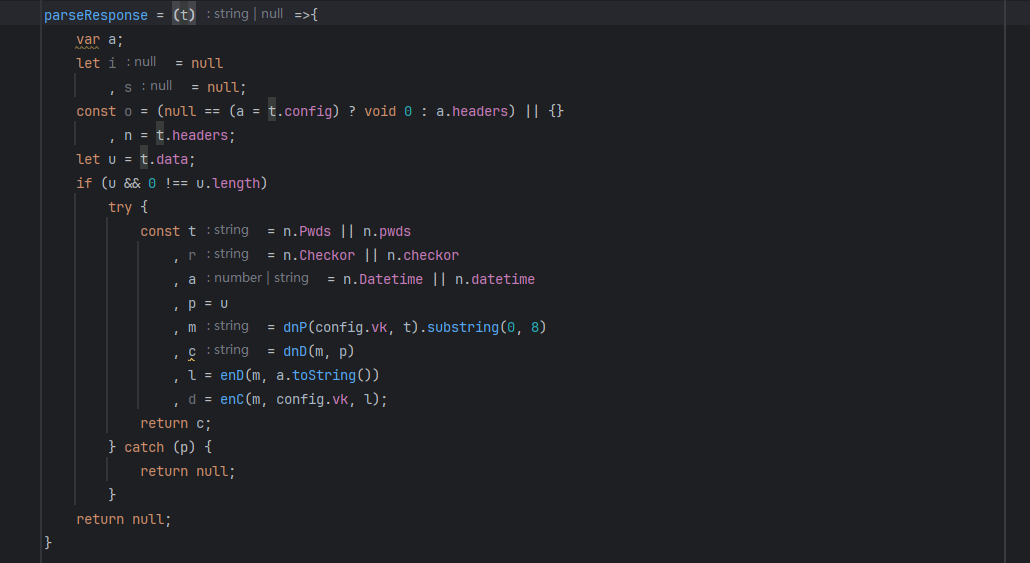Click the 'catch' keyword
Image resolution: width=1030 pixels, height=563 pixels.
[x=144, y=447]
